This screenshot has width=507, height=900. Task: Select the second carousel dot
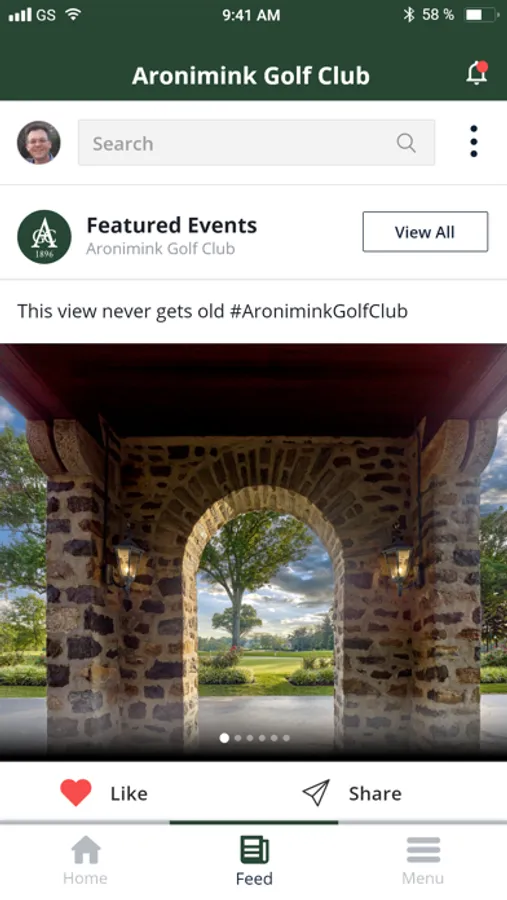238,738
